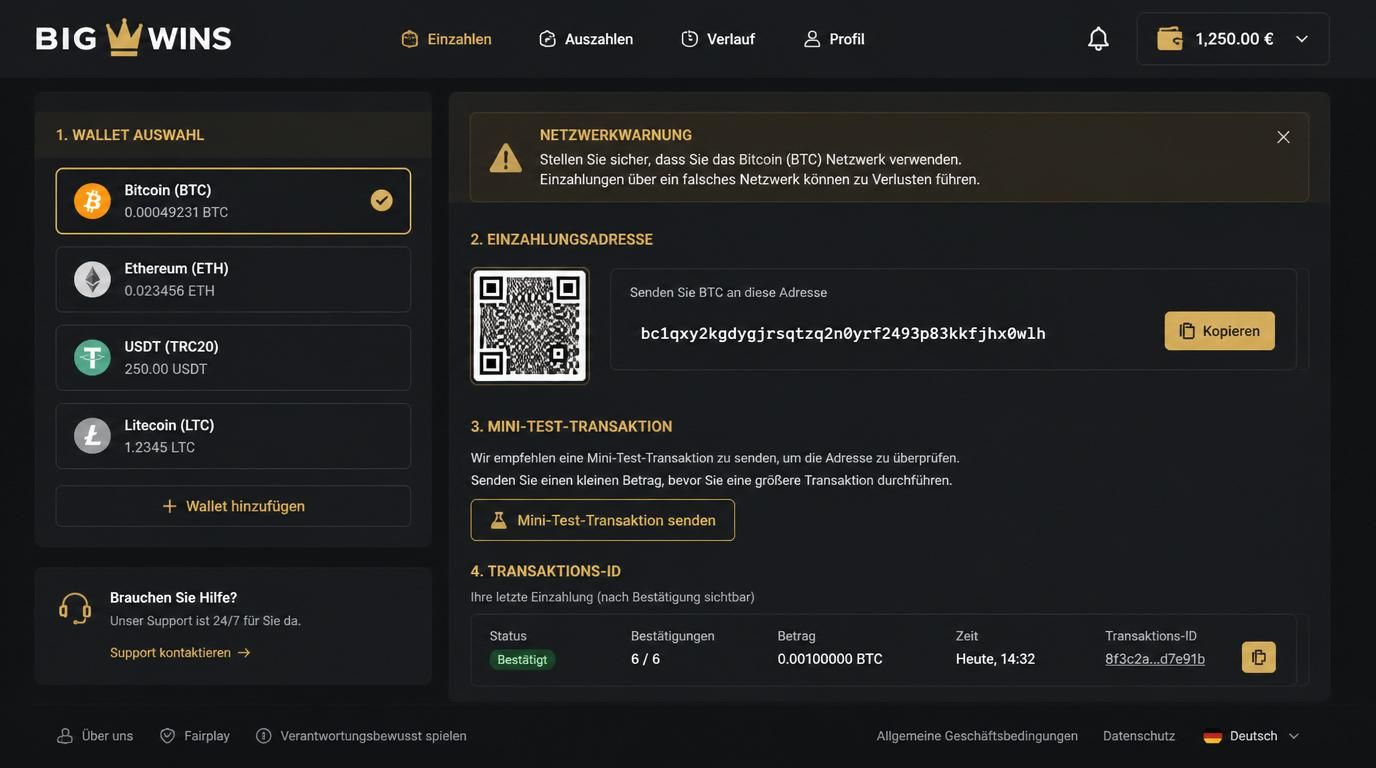1376x768 pixels.
Task: Follow the Support kontaktieren link
Action: pos(180,653)
